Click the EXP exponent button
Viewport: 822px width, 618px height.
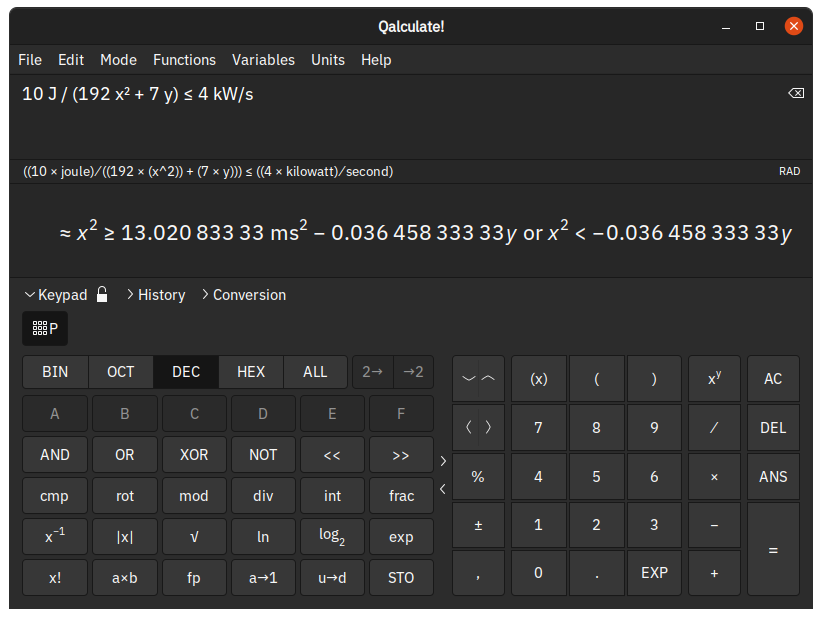point(654,572)
